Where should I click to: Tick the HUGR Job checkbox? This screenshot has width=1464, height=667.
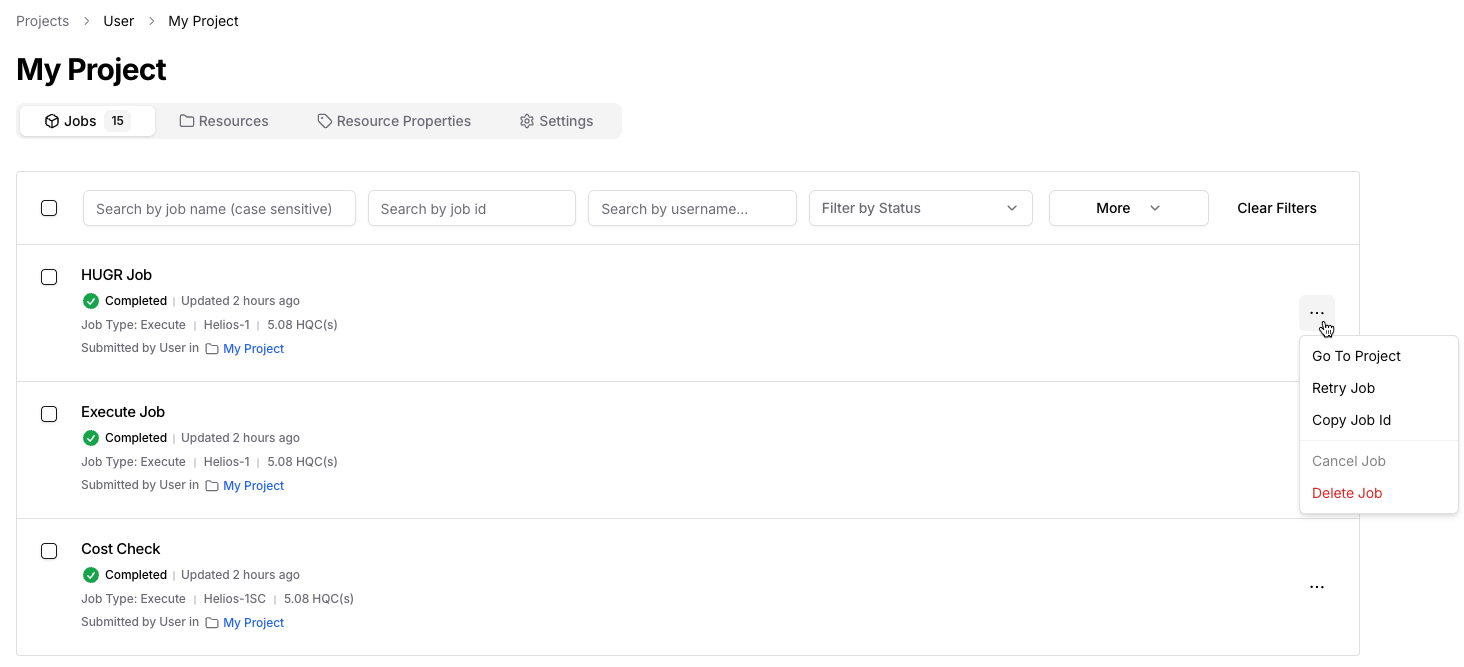point(49,277)
